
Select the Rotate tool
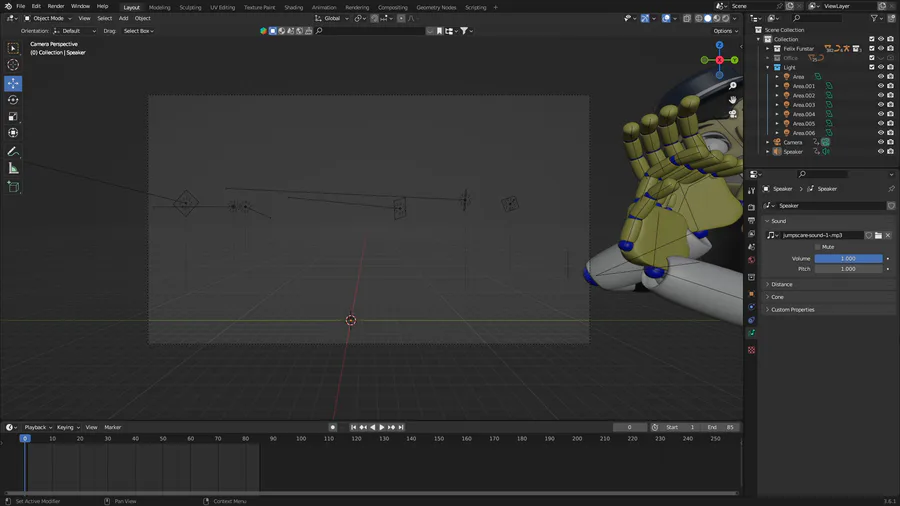[x=13, y=100]
